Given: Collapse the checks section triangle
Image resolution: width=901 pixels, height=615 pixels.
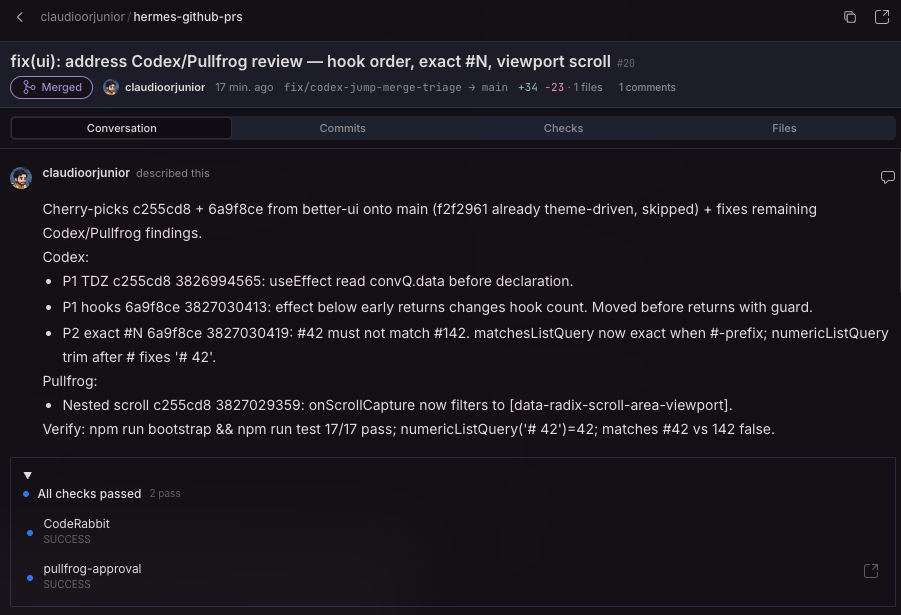Looking at the screenshot, I should [x=28, y=475].
